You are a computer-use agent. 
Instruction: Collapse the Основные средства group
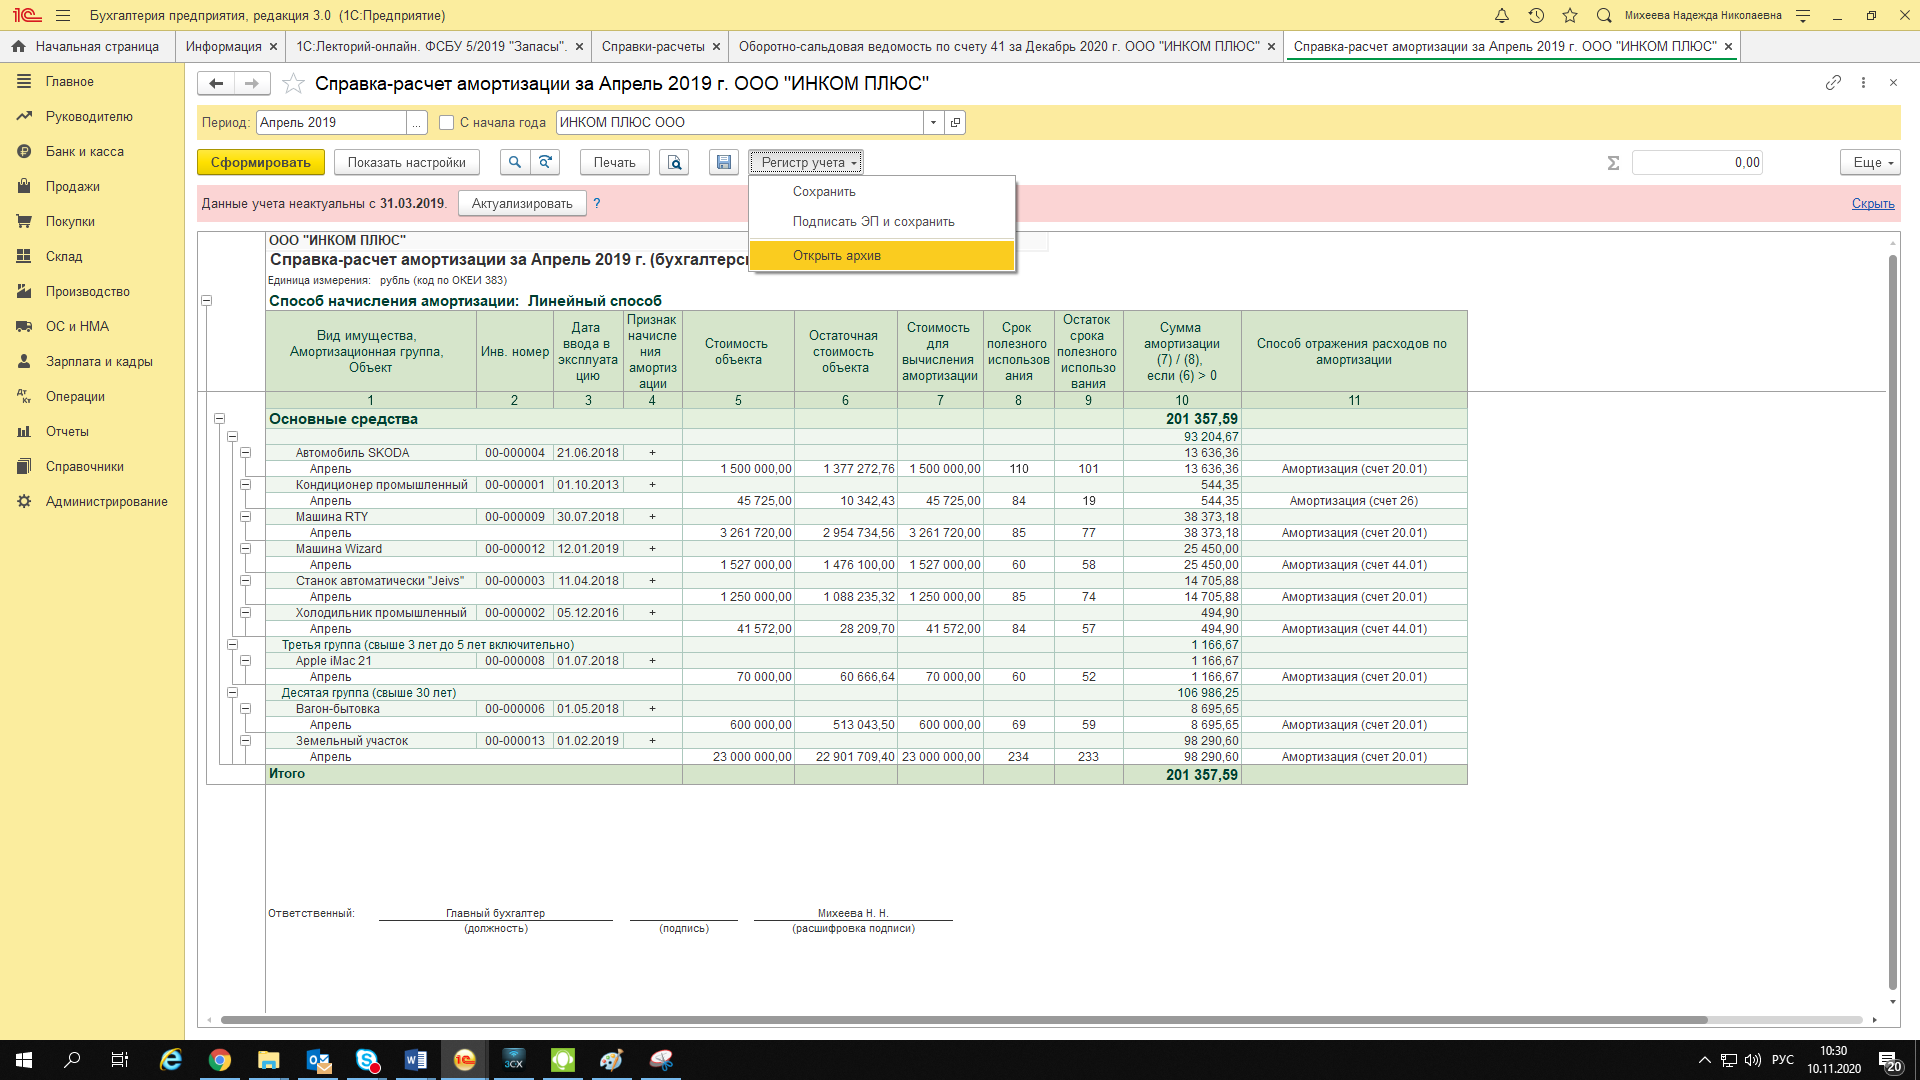pyautogui.click(x=219, y=419)
